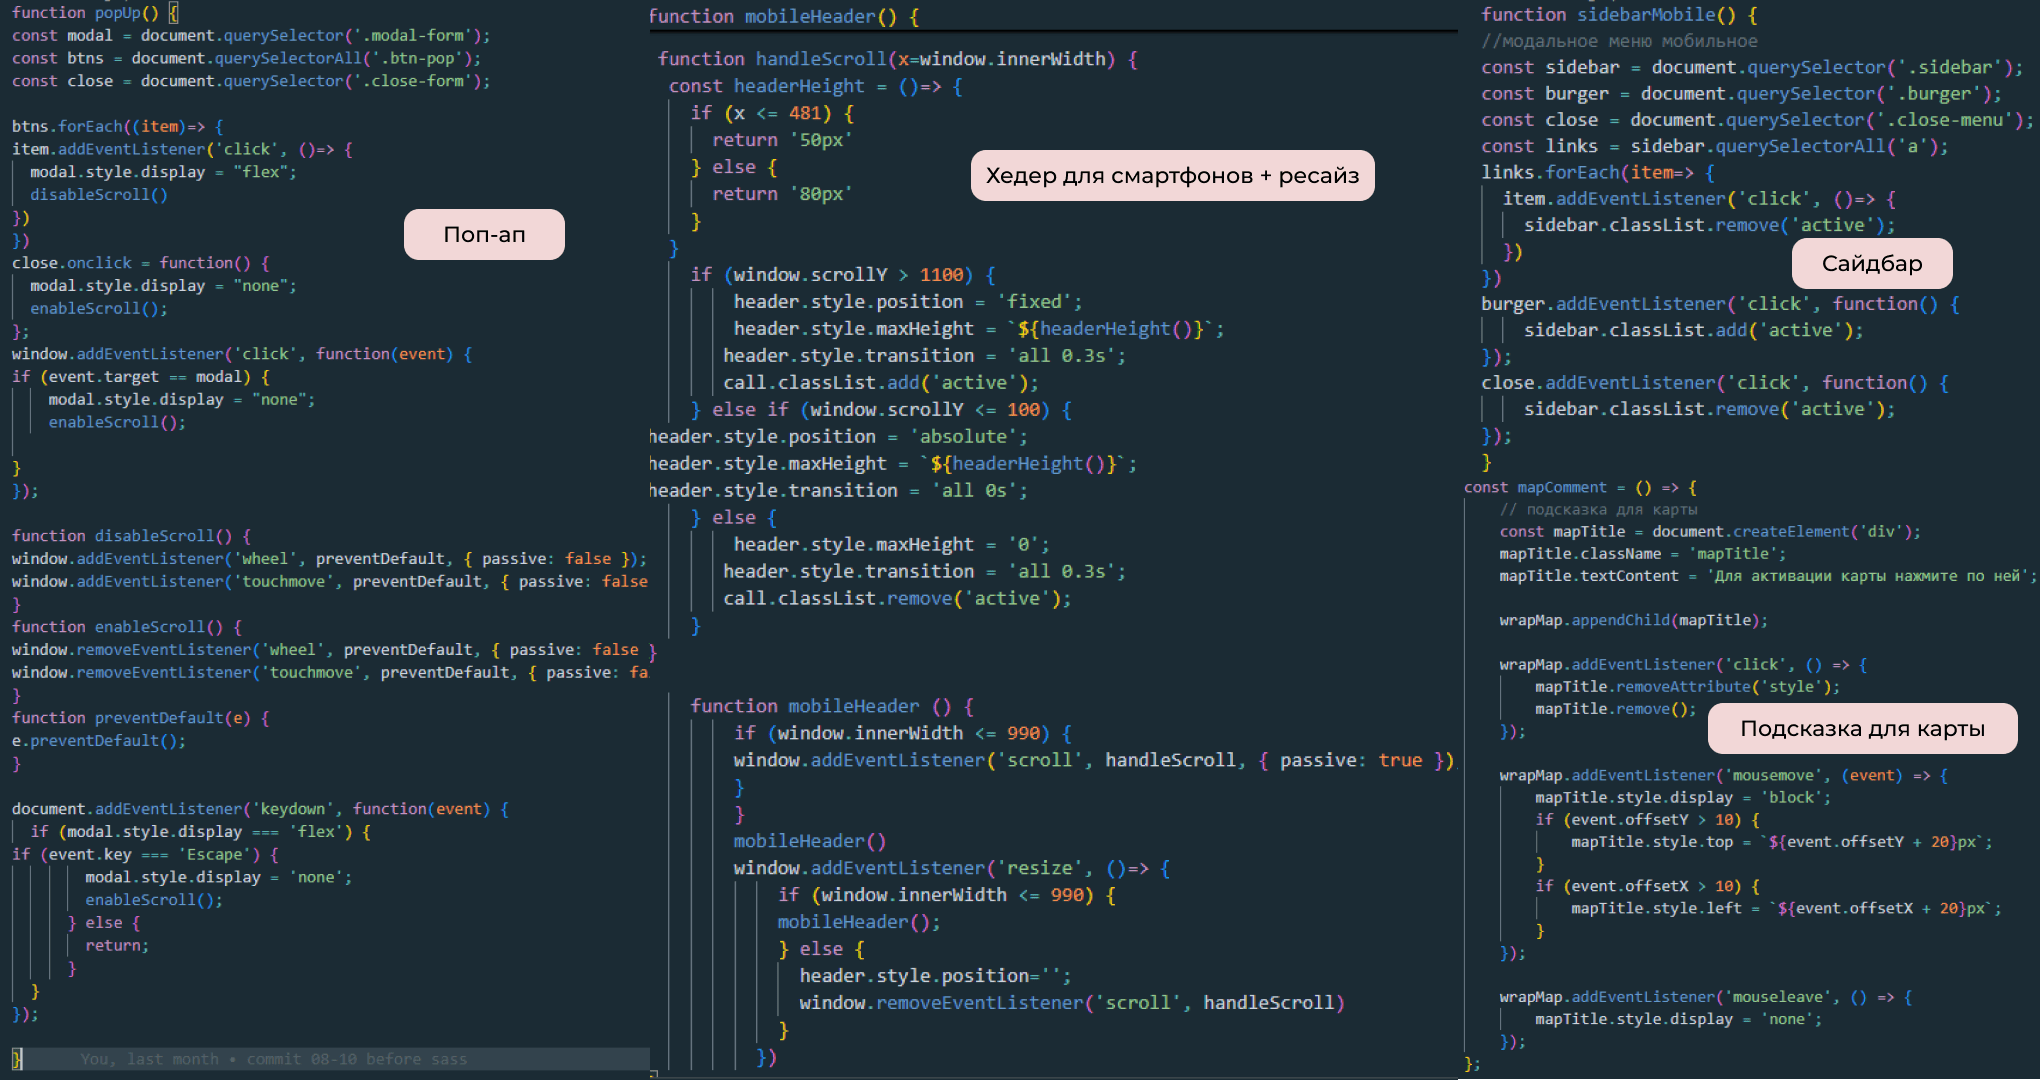This screenshot has height=1080, width=2040.
Task: Click the line 'function preventDefault(e) {'
Action: 141,718
